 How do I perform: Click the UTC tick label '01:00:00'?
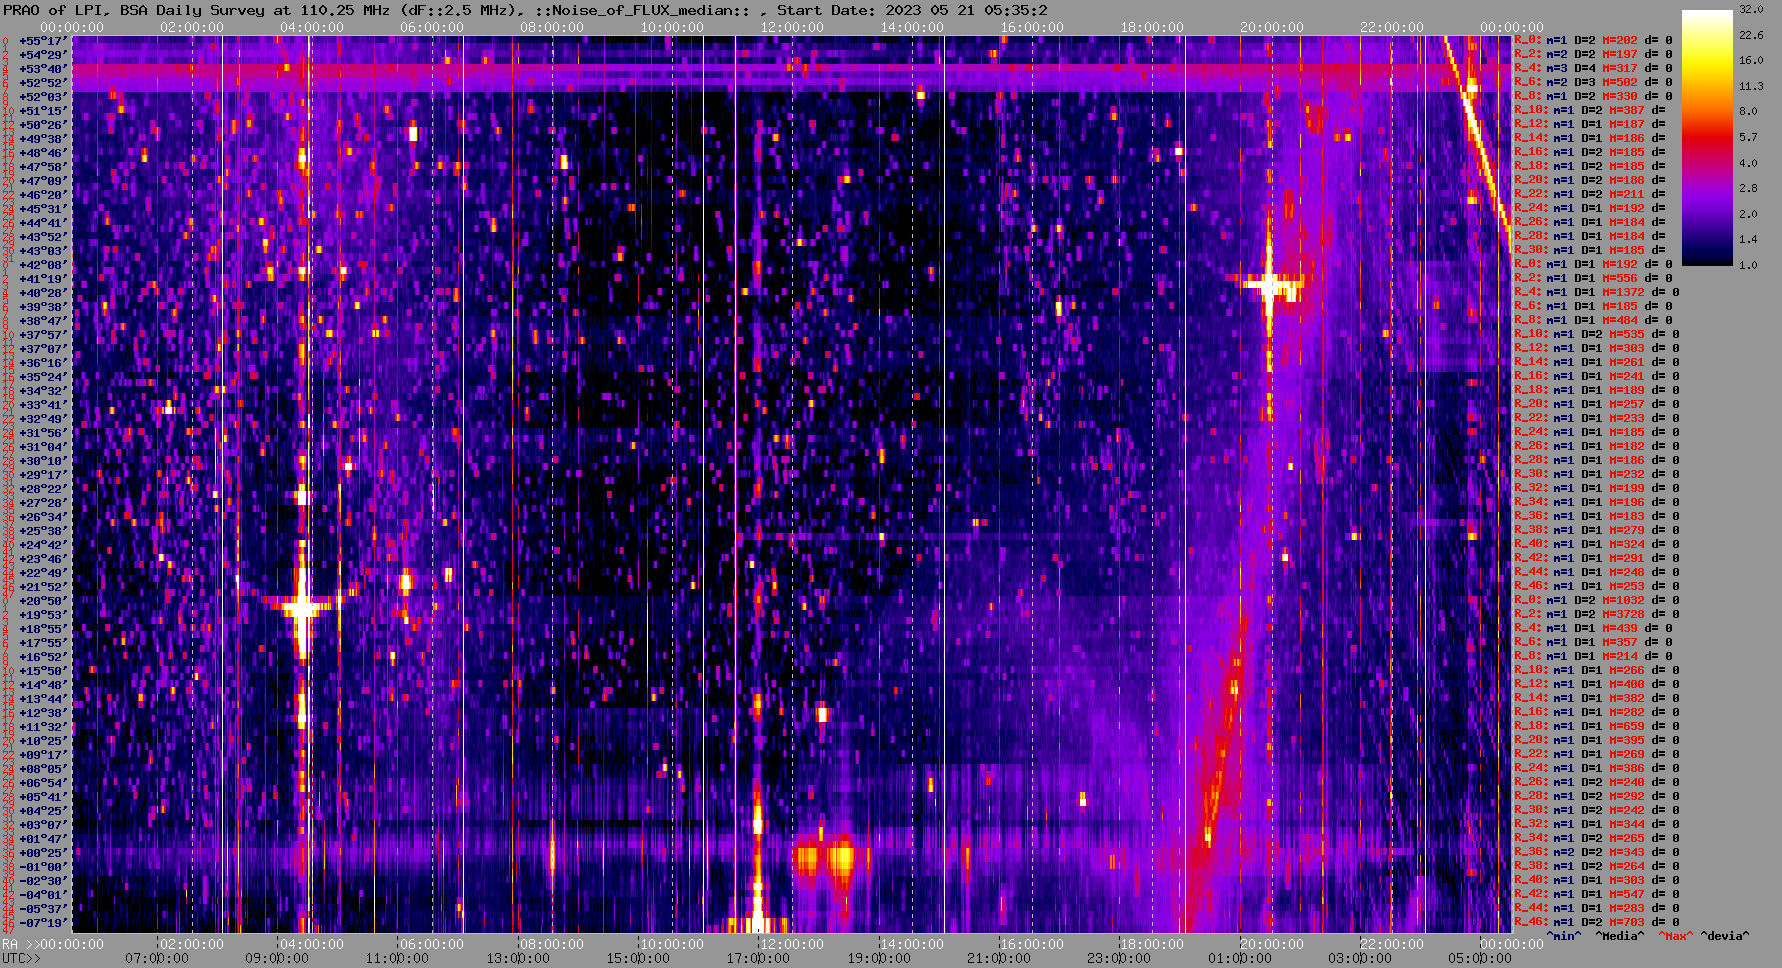coord(1239,958)
